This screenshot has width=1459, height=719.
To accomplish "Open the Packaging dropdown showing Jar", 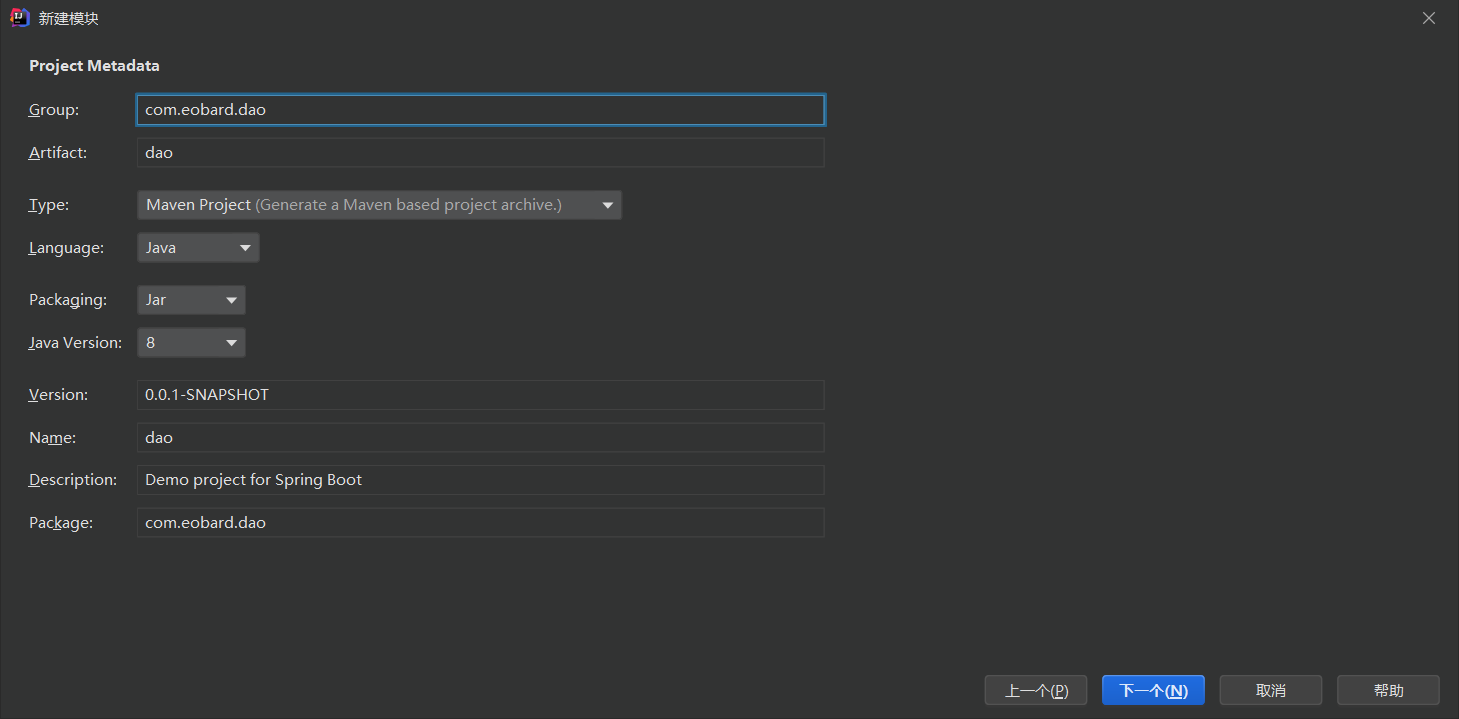I will click(191, 300).
